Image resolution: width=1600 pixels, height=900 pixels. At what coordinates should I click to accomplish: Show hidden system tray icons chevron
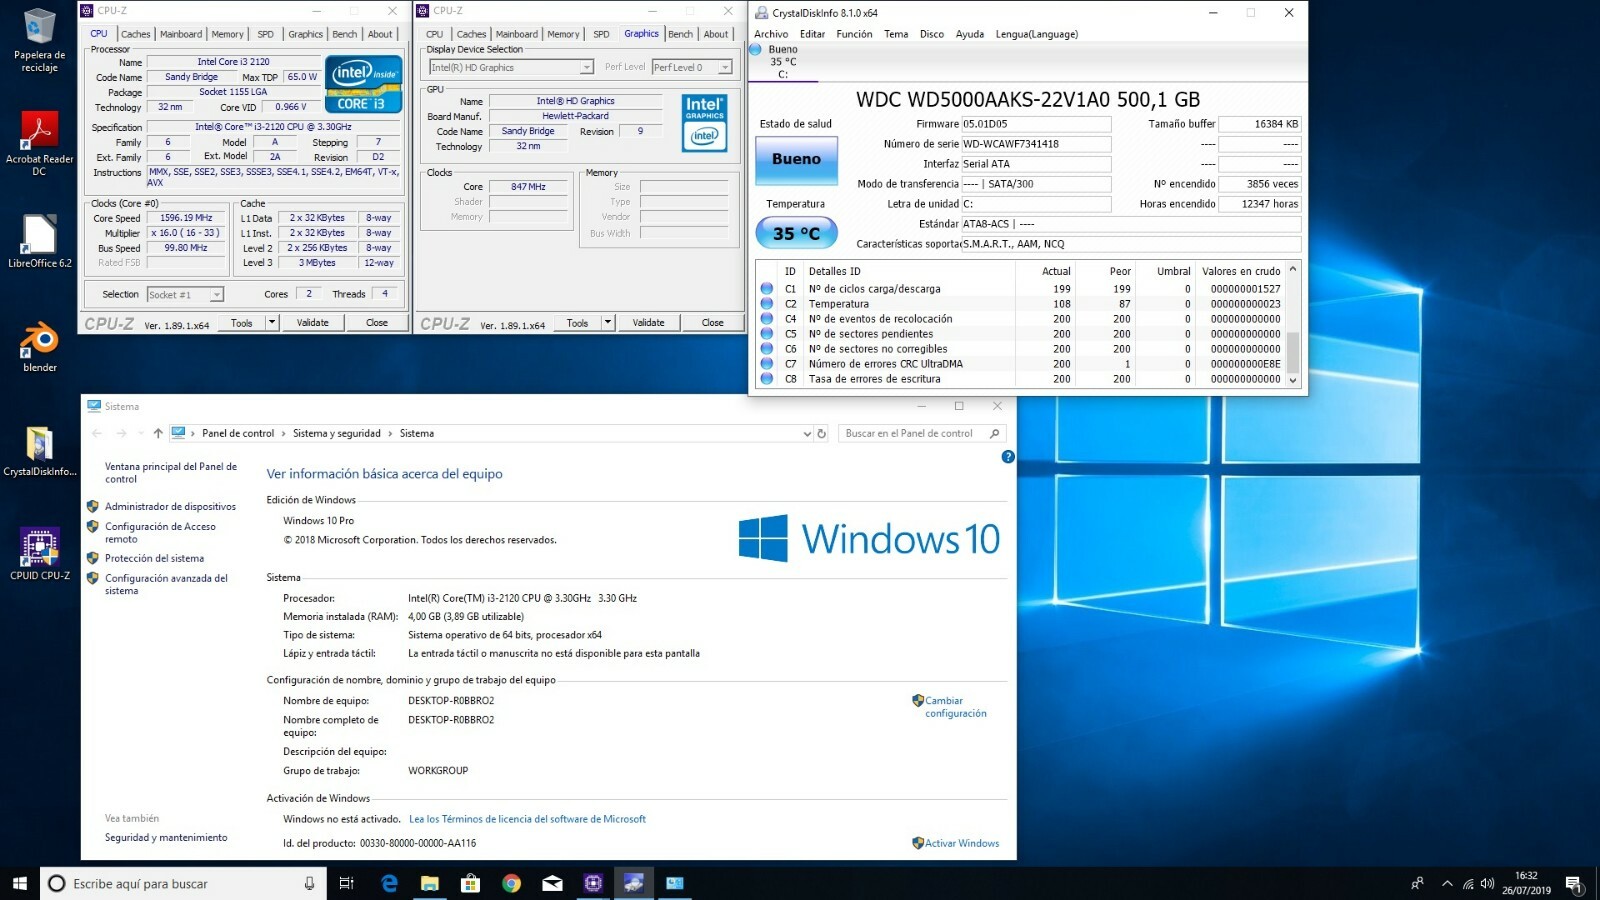click(1446, 883)
